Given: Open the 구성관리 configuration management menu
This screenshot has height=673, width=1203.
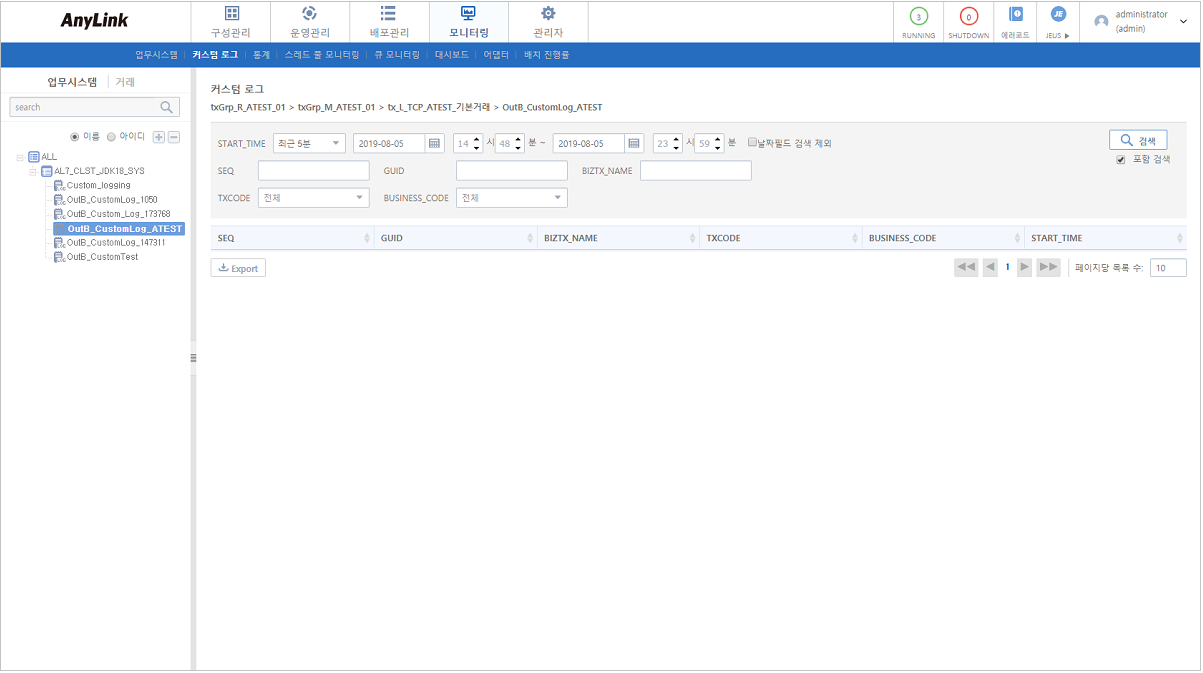Looking at the screenshot, I should pyautogui.click(x=230, y=20).
